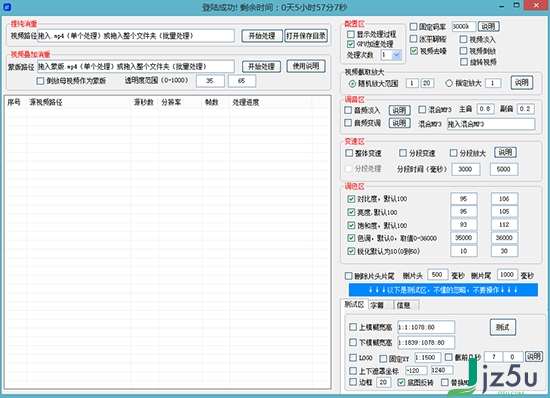Enable 水平翻转 checkbox

tap(414, 39)
